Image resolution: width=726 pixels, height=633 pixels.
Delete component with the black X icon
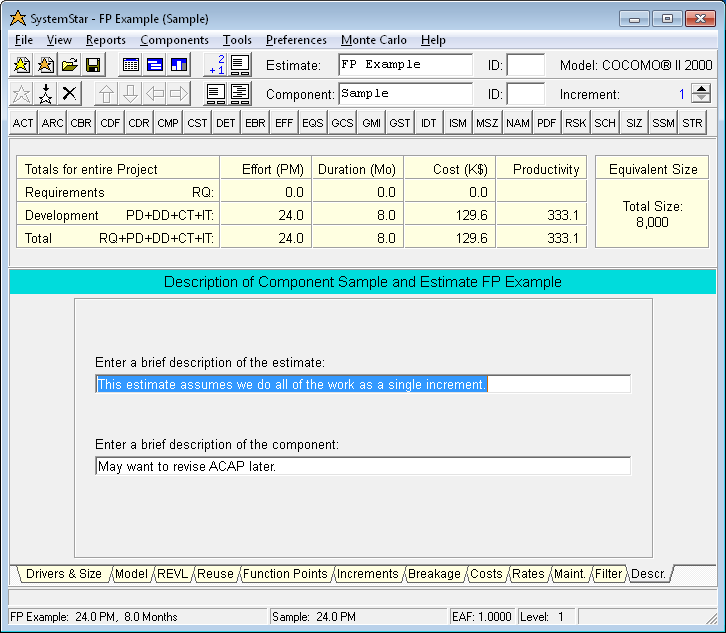point(69,94)
